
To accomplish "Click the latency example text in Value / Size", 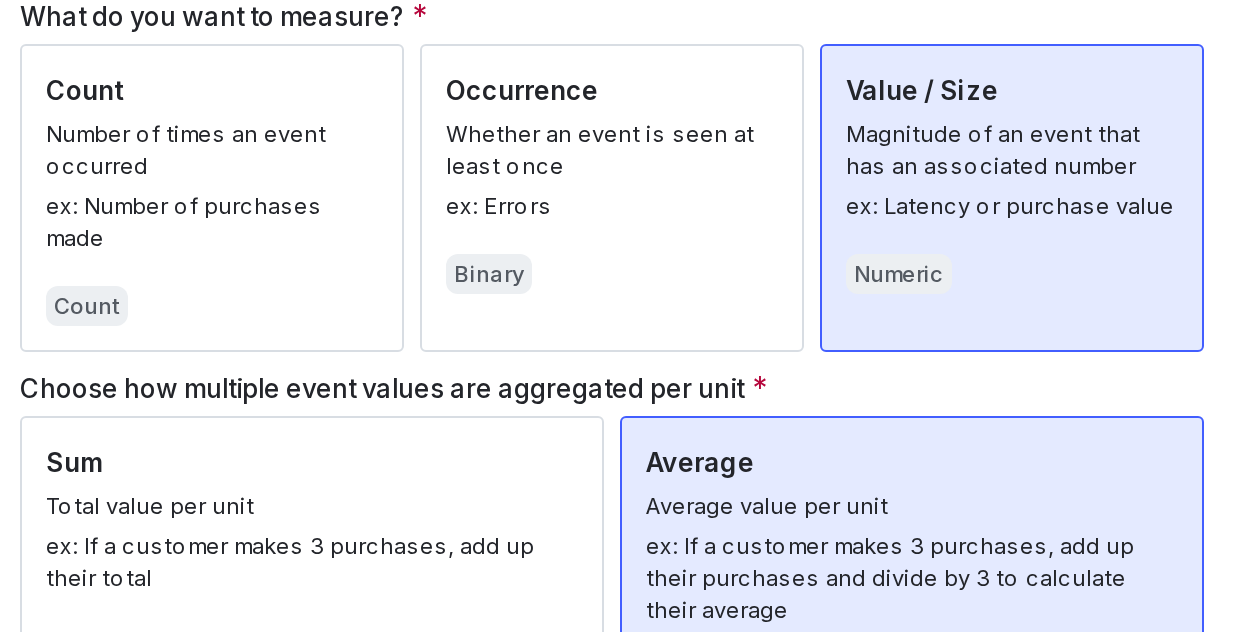I will tap(1010, 206).
